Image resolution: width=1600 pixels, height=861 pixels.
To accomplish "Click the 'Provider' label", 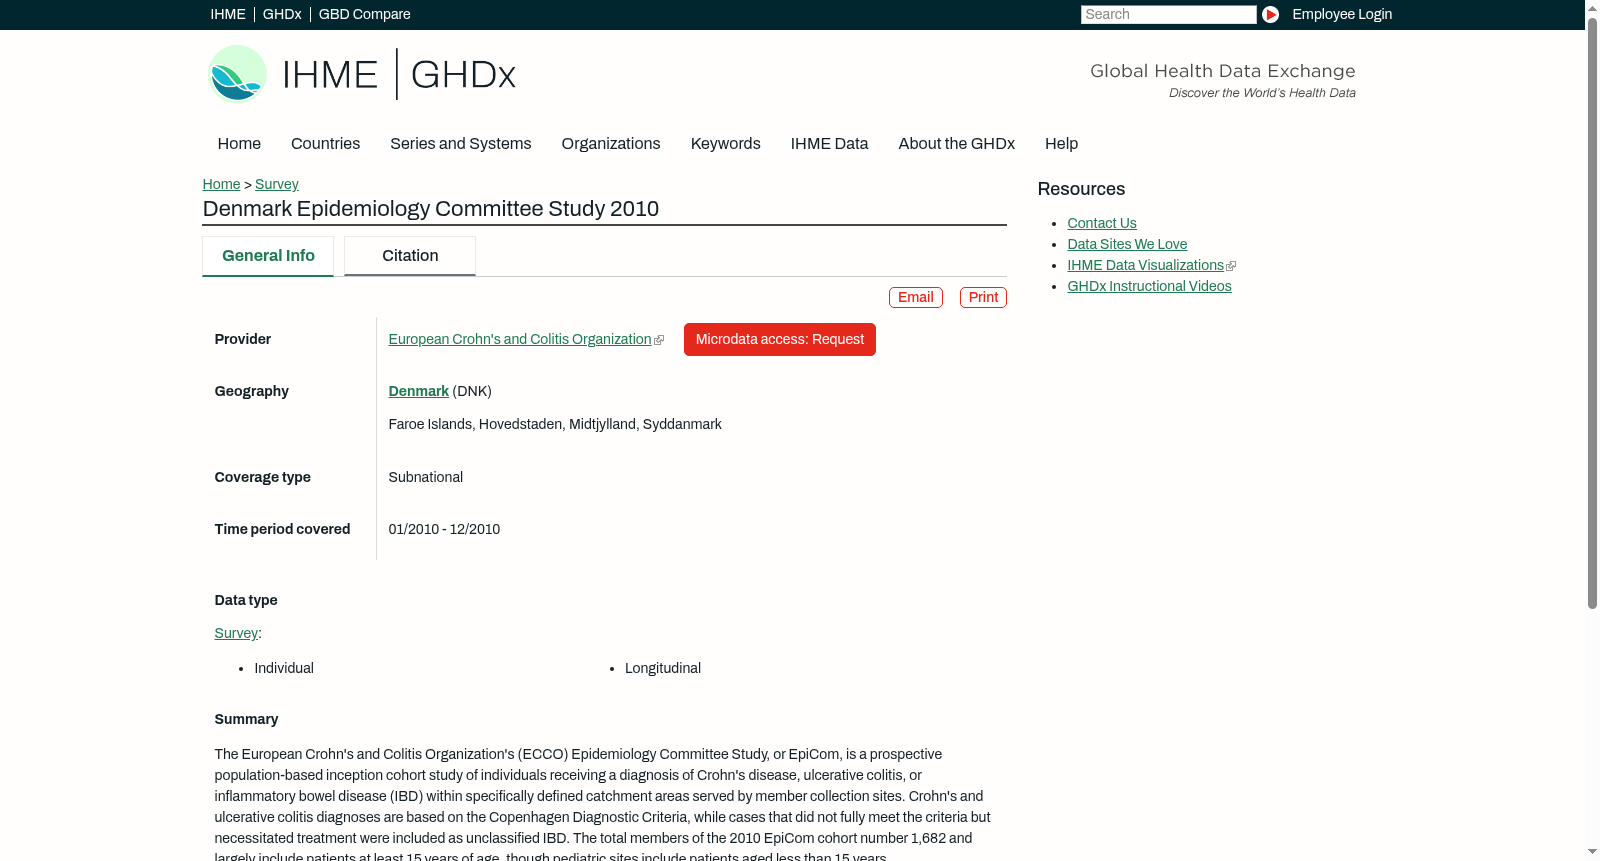I will pyautogui.click(x=242, y=339).
